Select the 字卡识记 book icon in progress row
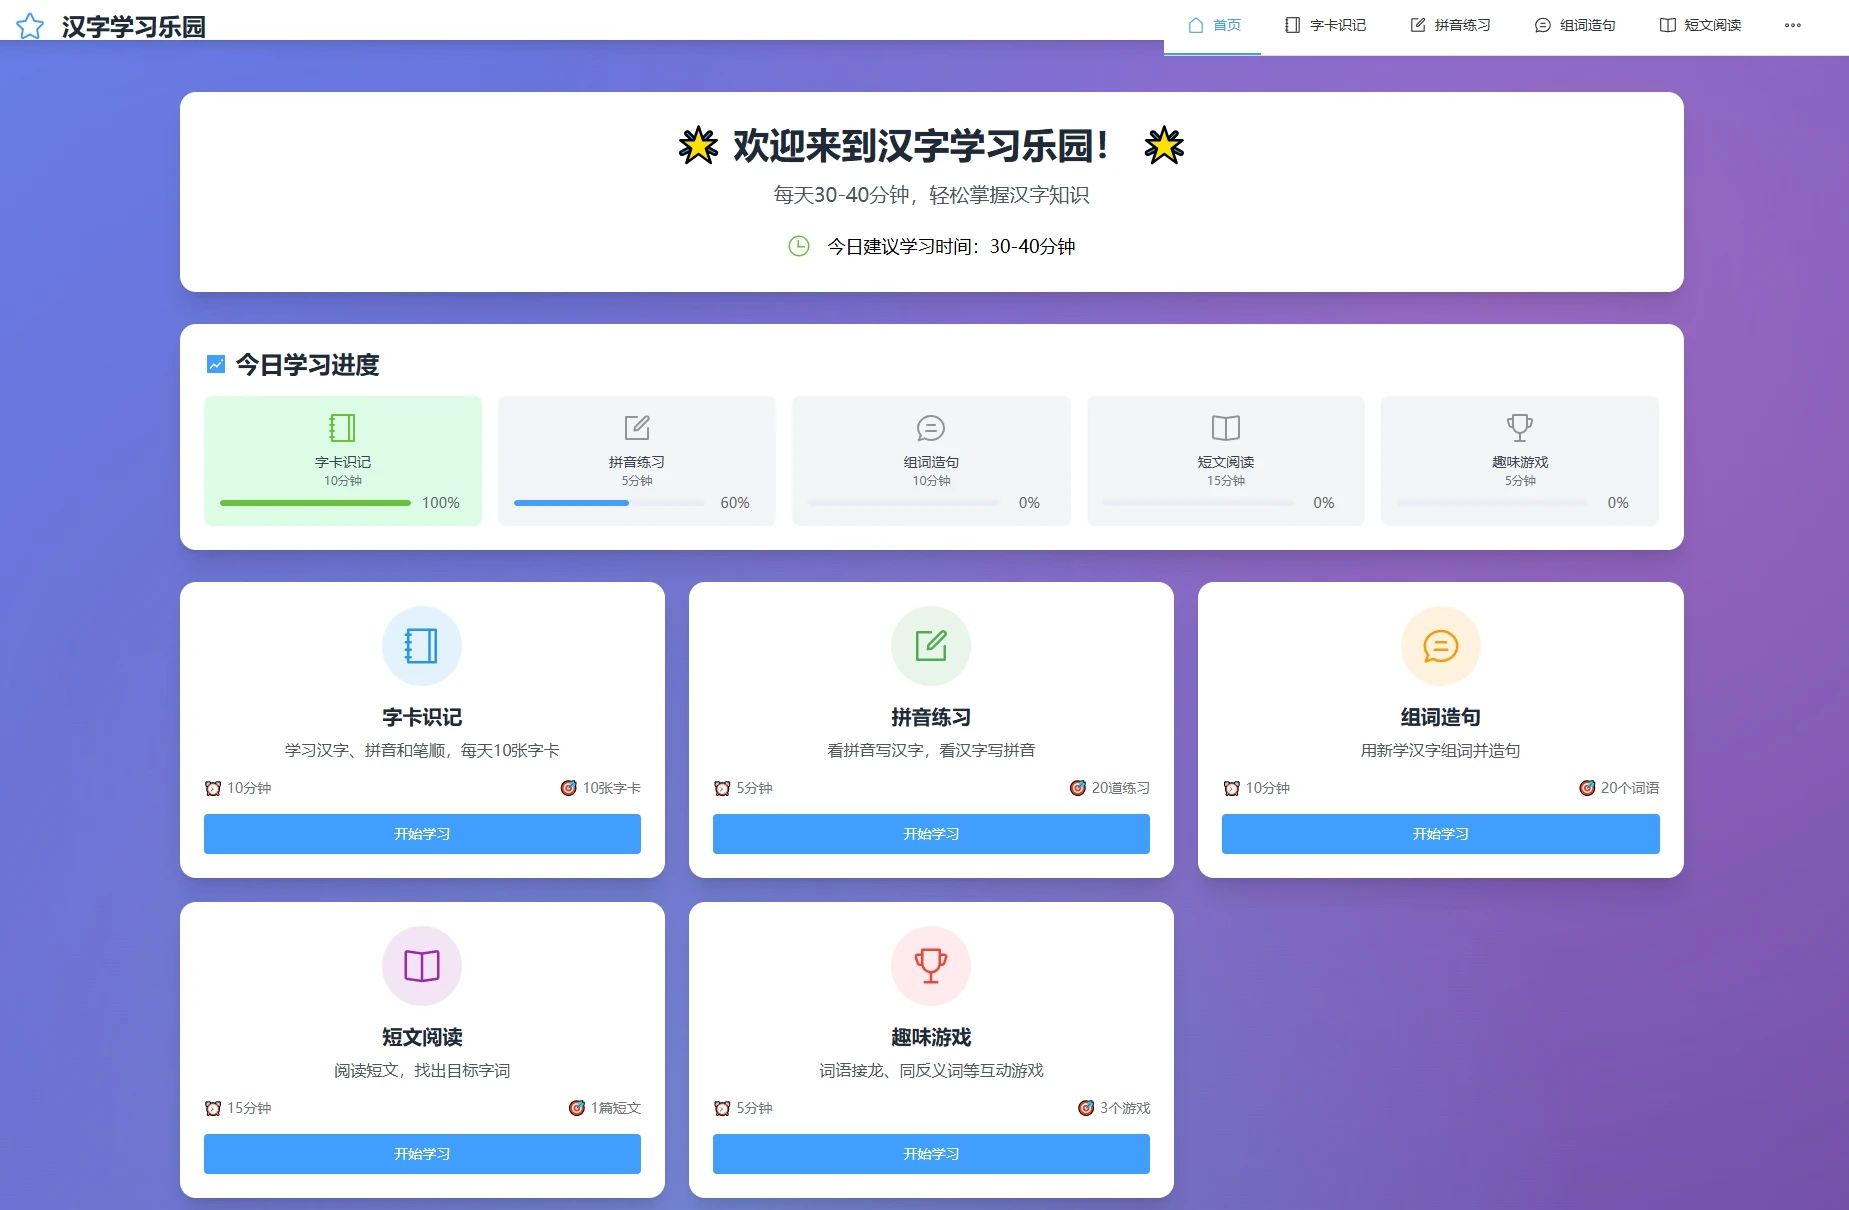 (341, 427)
